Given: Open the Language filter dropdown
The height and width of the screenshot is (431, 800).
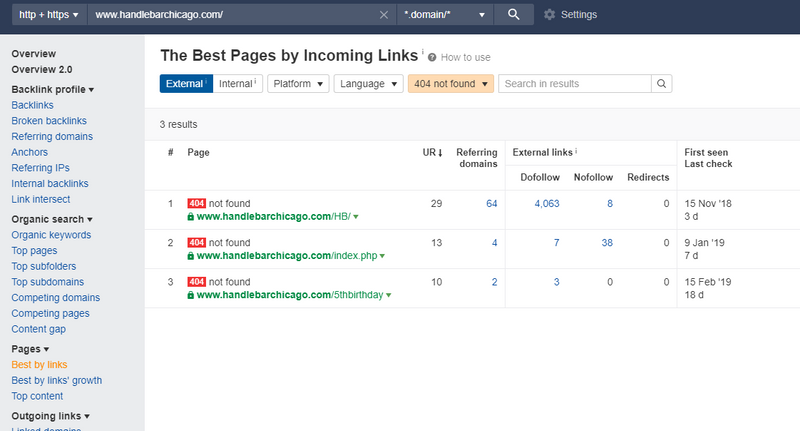Looking at the screenshot, I should 368,84.
